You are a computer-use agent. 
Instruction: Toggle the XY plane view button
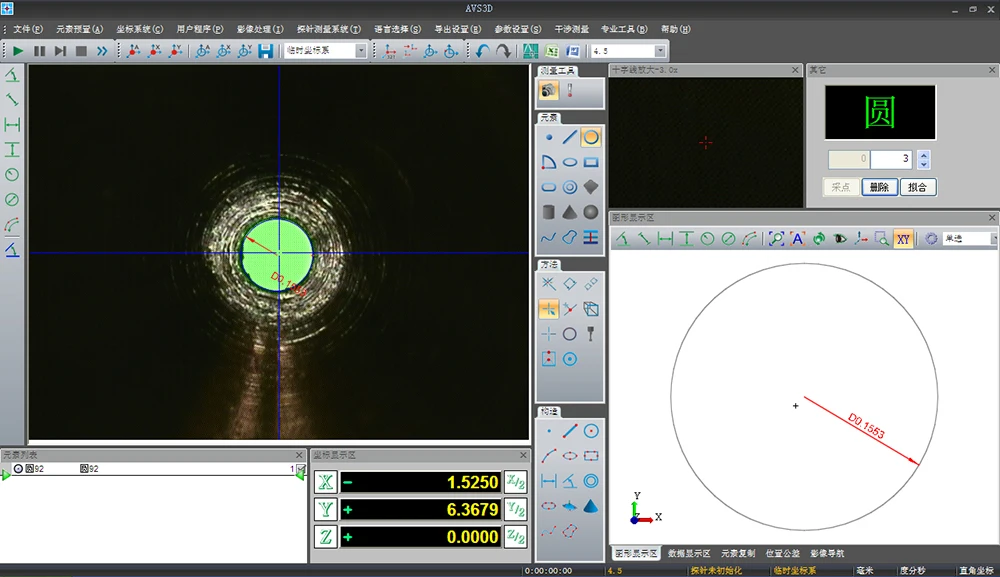tap(903, 239)
